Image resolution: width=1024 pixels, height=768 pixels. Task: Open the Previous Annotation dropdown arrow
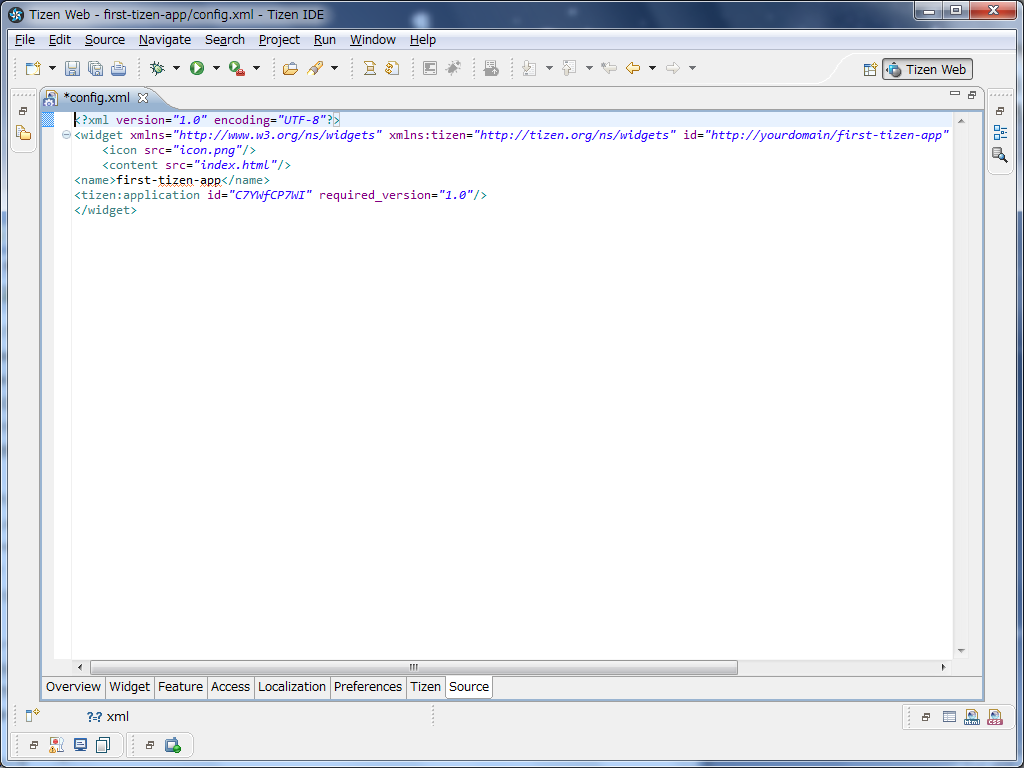coord(588,68)
